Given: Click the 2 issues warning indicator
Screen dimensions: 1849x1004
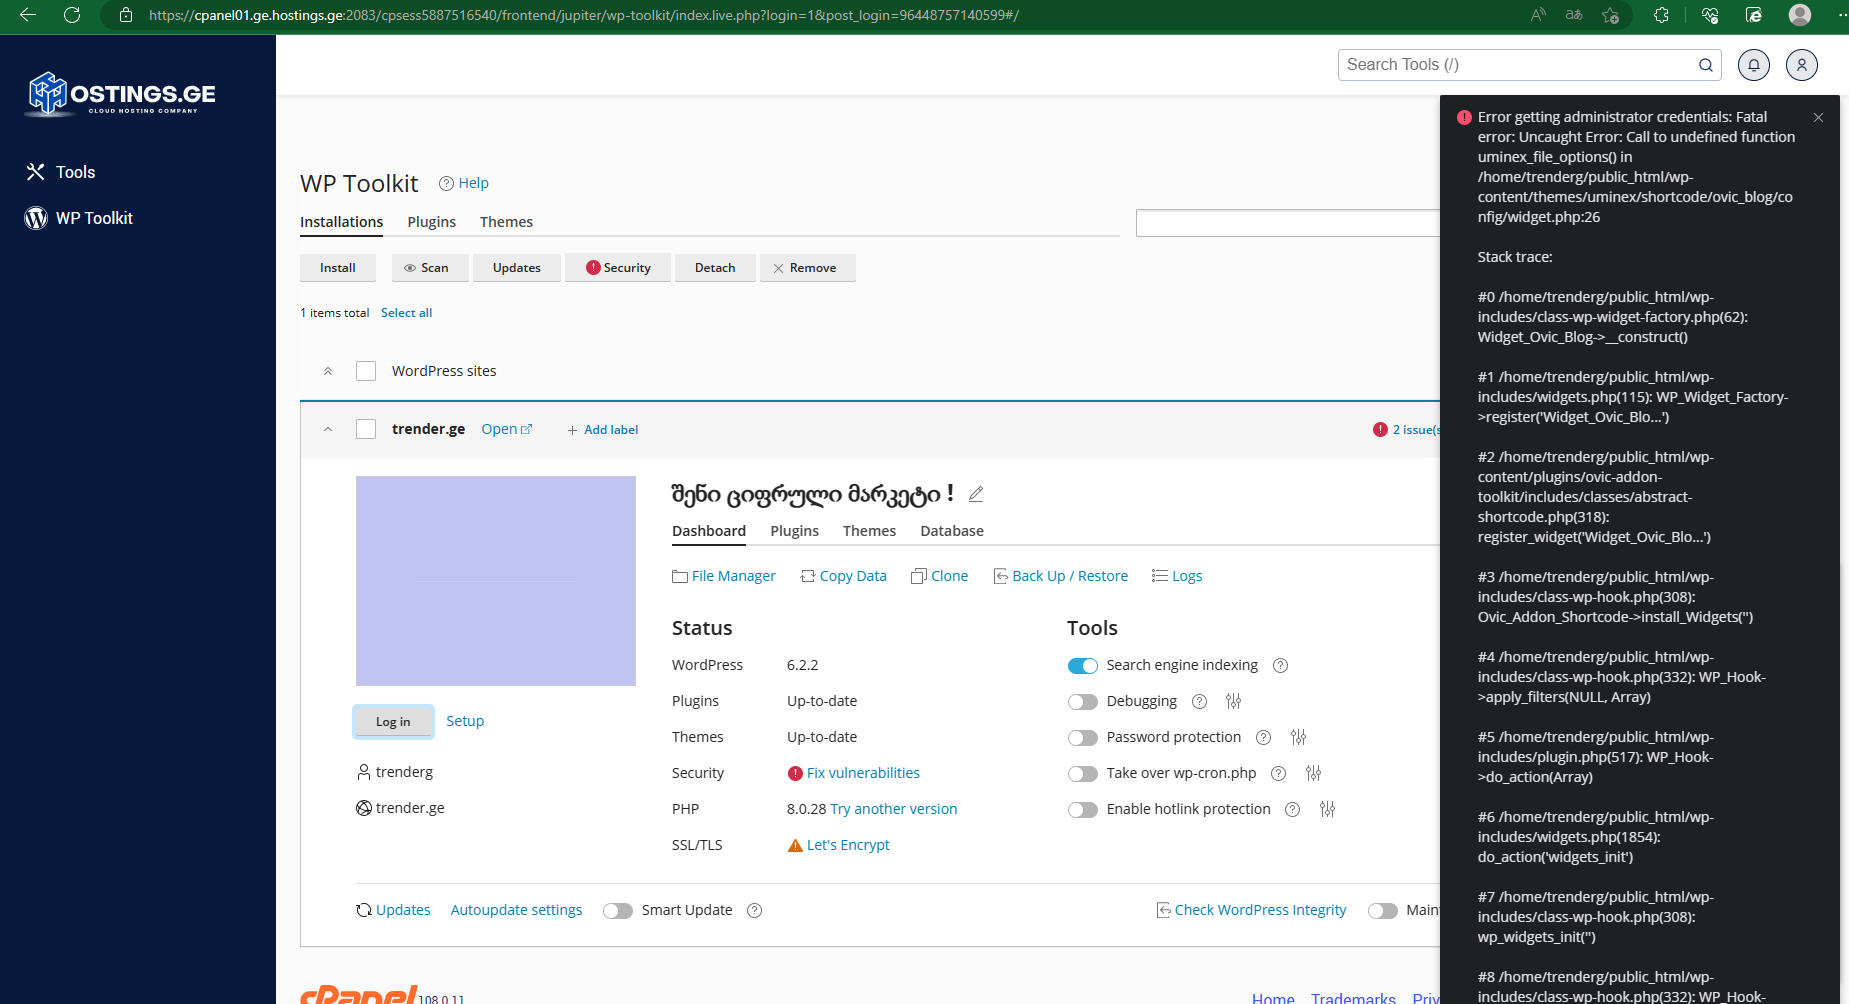Looking at the screenshot, I should (1407, 430).
